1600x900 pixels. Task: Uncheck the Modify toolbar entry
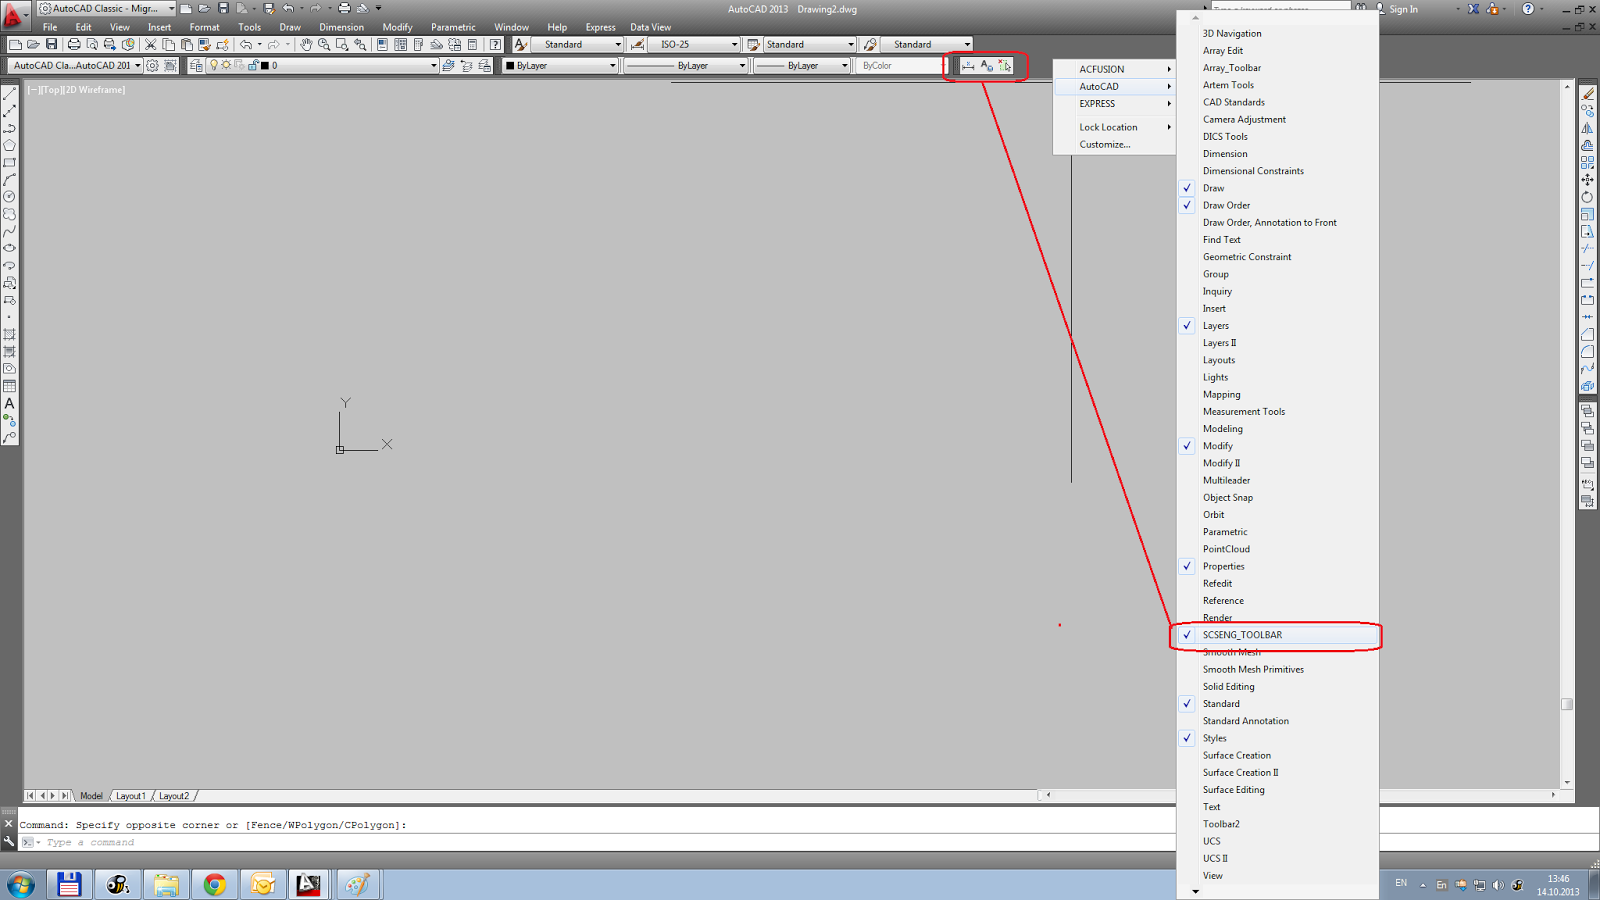(1278, 446)
